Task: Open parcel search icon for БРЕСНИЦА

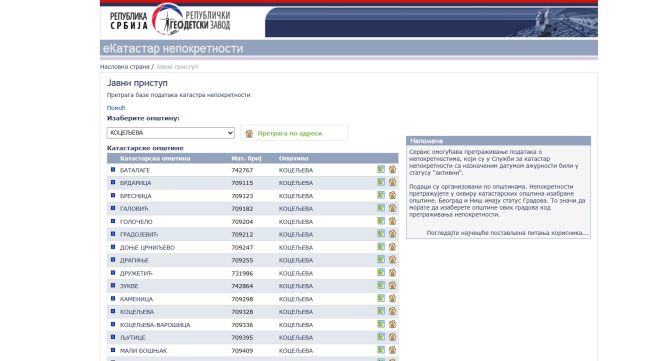Action: point(381,195)
